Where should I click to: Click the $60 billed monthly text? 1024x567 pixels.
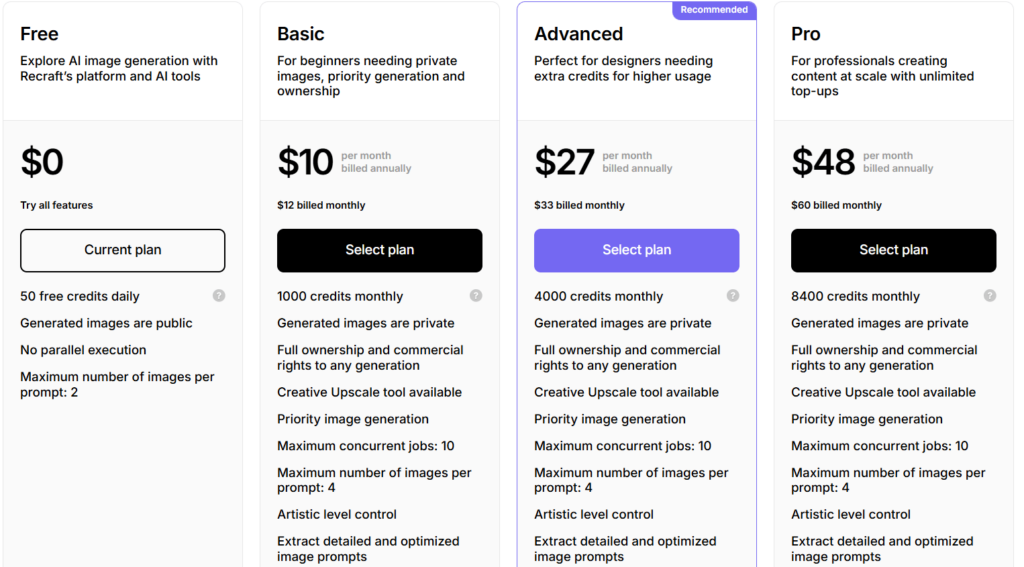(836, 205)
